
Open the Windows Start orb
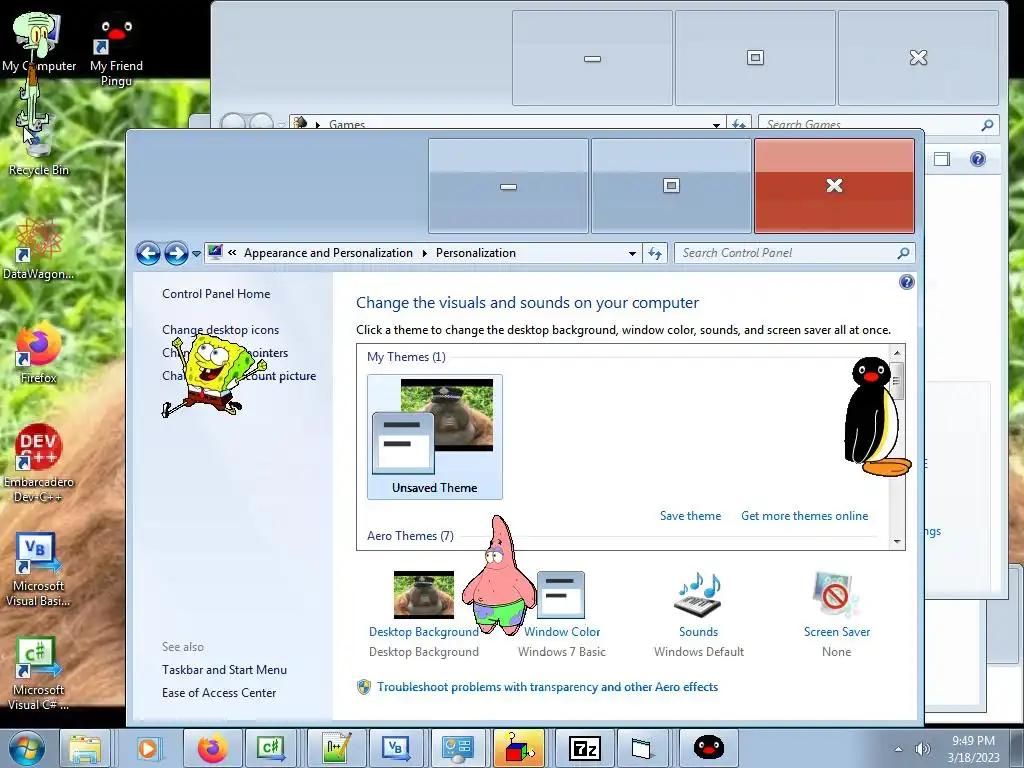click(x=27, y=748)
